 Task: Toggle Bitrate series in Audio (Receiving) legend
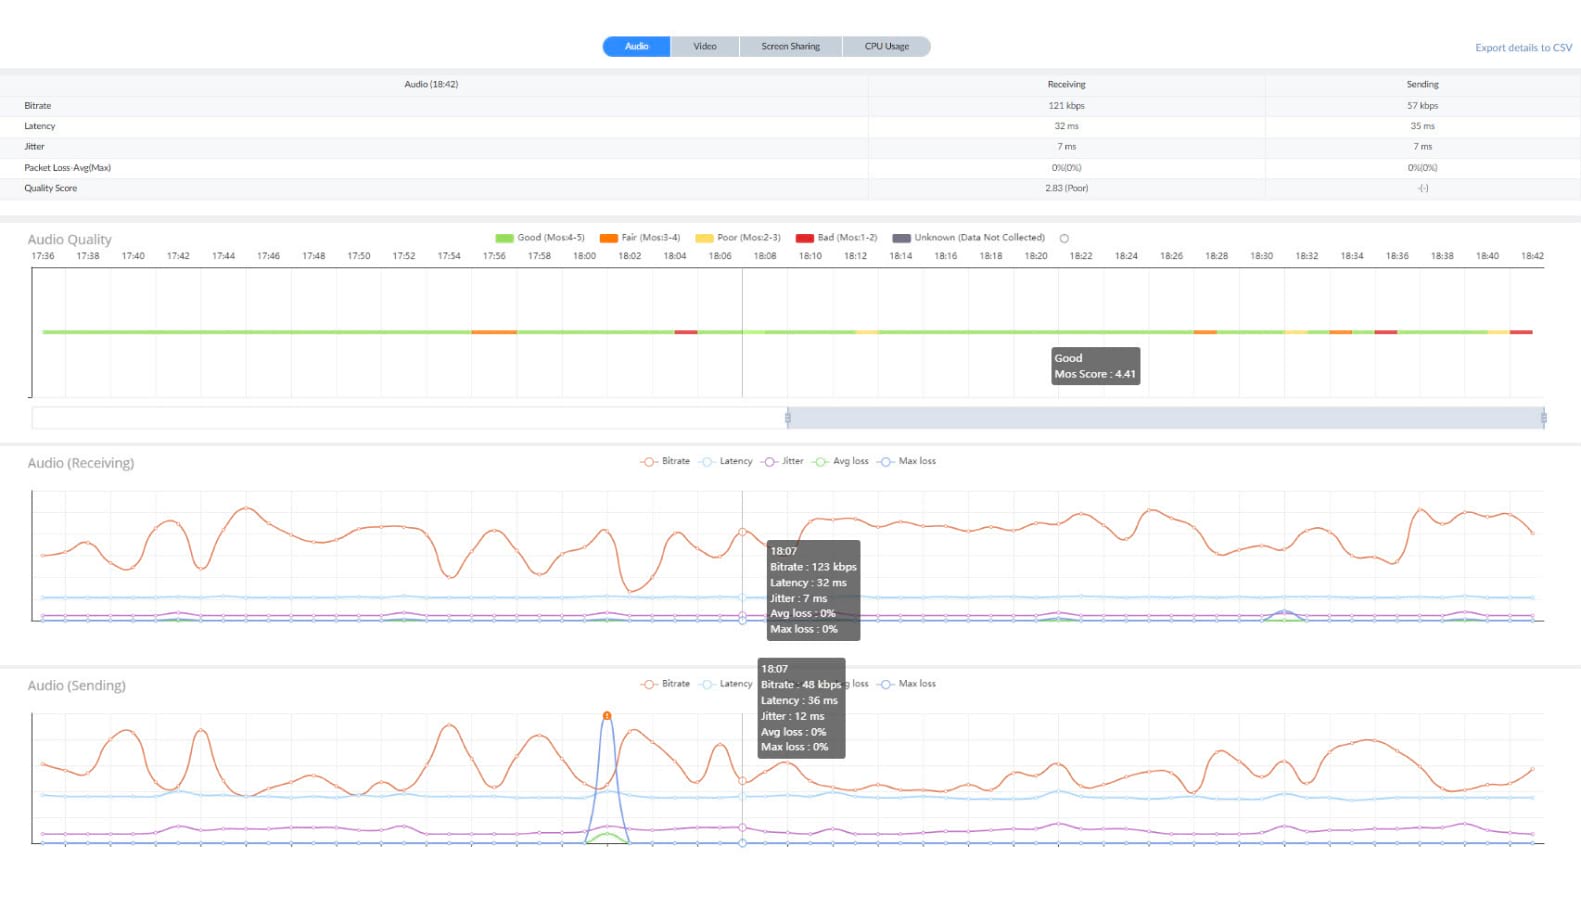pyautogui.click(x=649, y=462)
